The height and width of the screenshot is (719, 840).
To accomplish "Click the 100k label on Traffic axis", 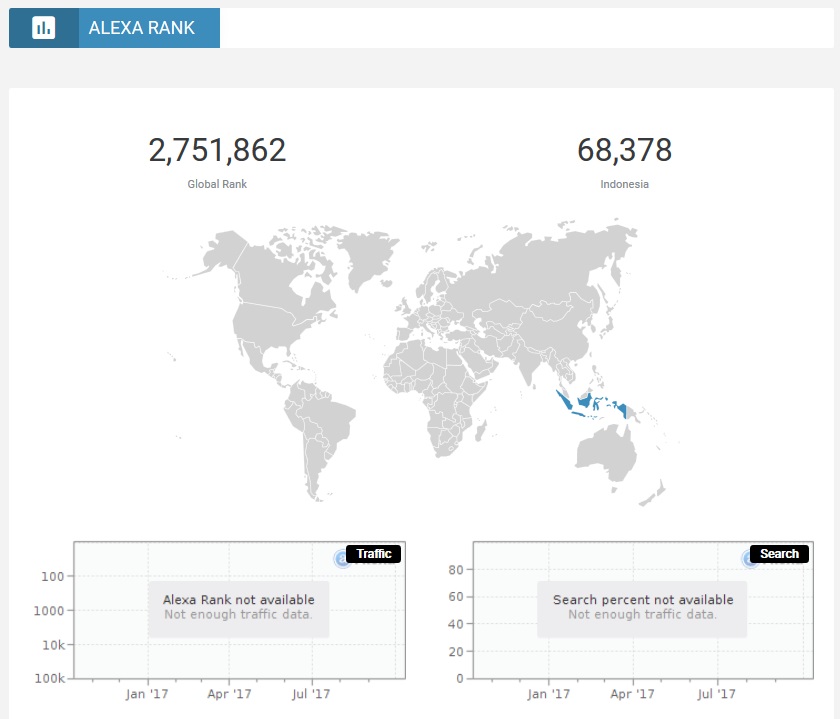I will (x=49, y=678).
